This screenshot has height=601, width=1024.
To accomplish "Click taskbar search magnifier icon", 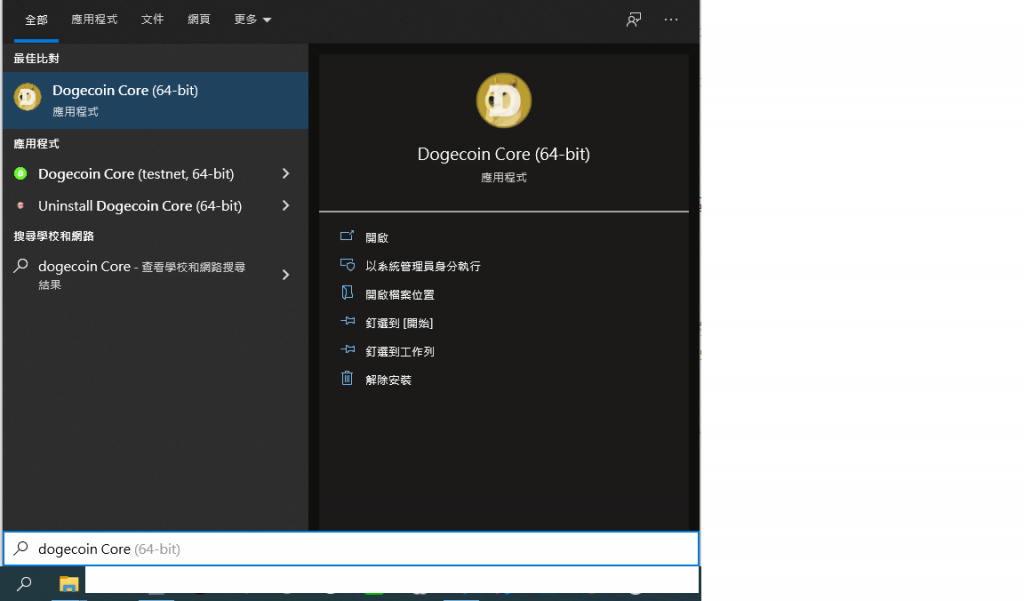I will pos(24,583).
